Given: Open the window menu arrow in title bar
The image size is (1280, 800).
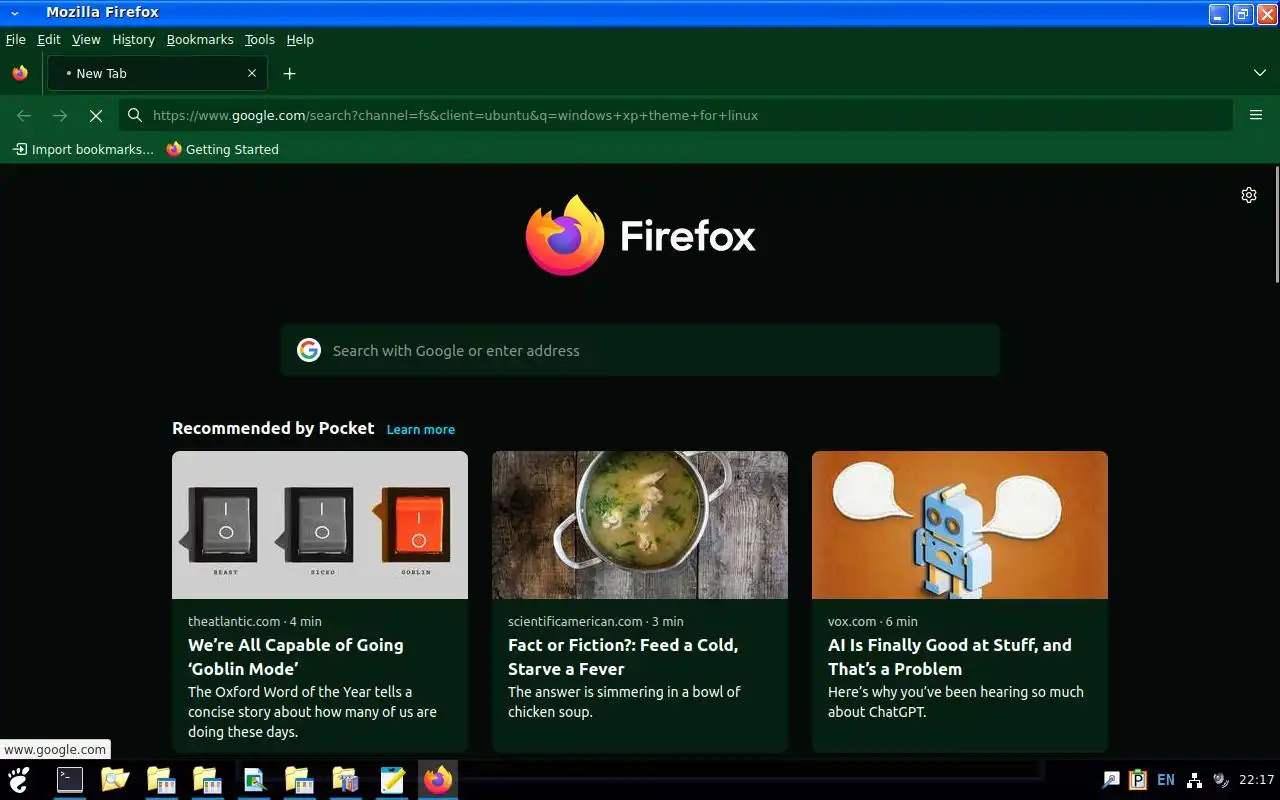Looking at the screenshot, I should click(15, 13).
